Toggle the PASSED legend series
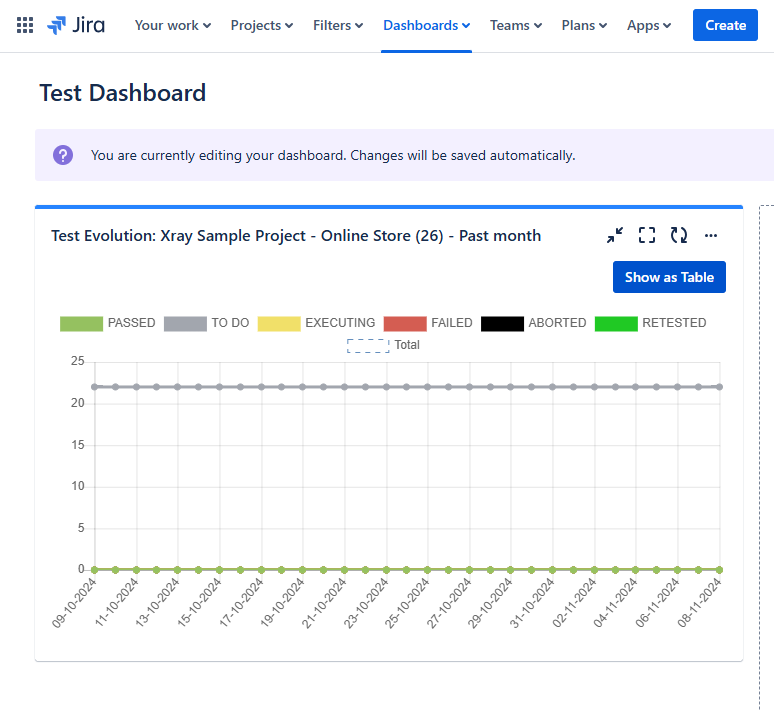 [x=108, y=323]
